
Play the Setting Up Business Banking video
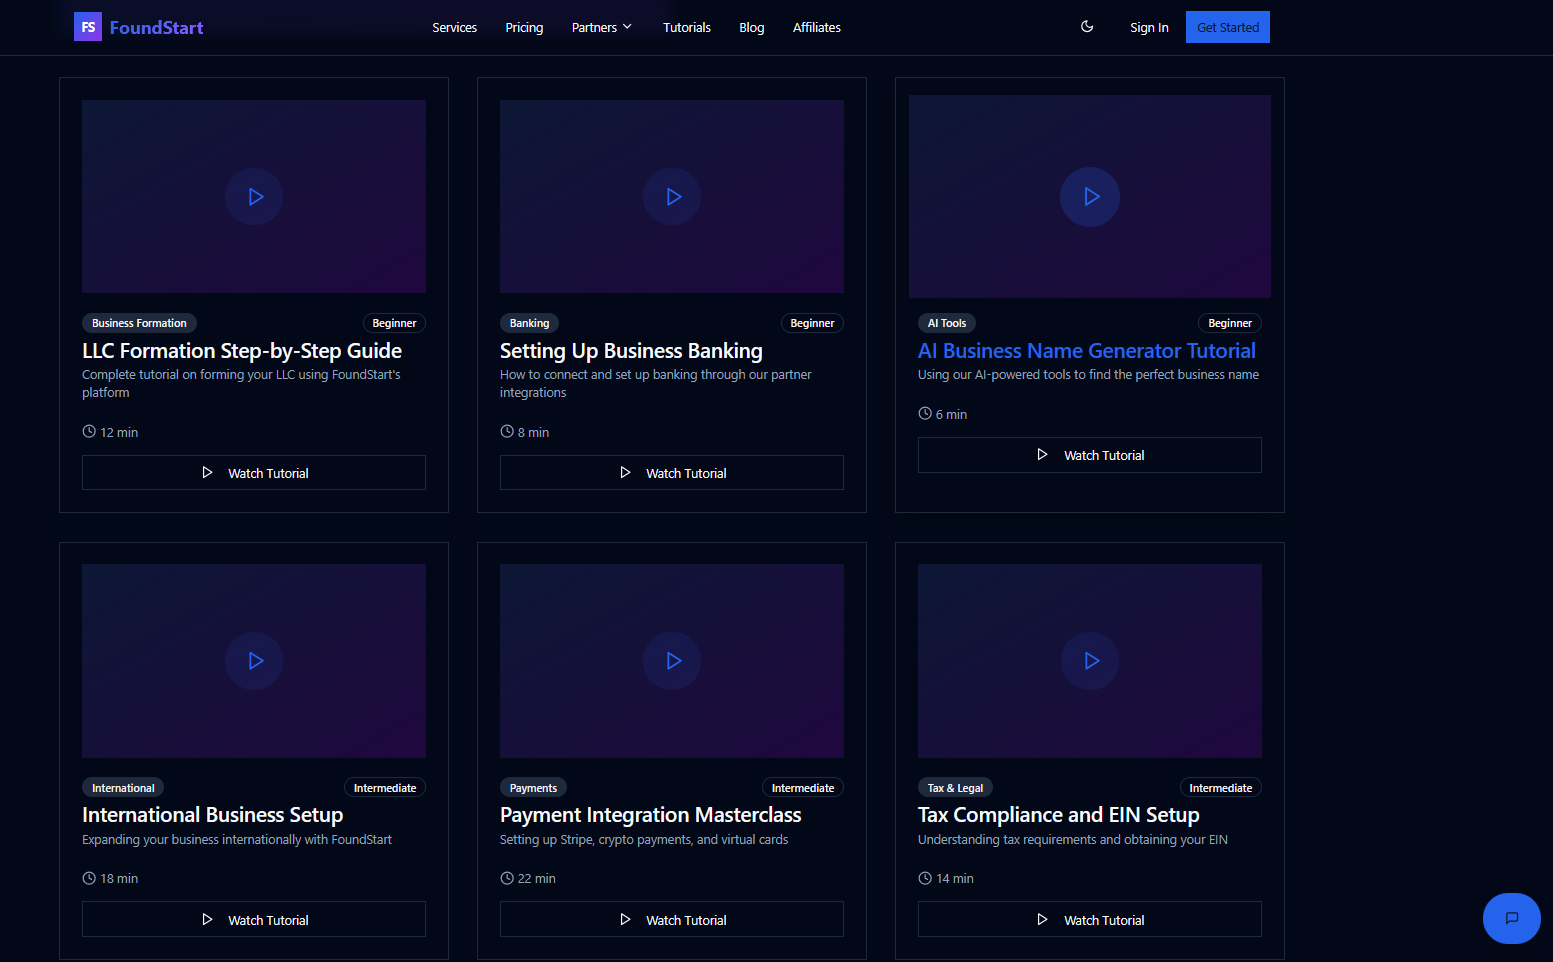click(x=672, y=196)
